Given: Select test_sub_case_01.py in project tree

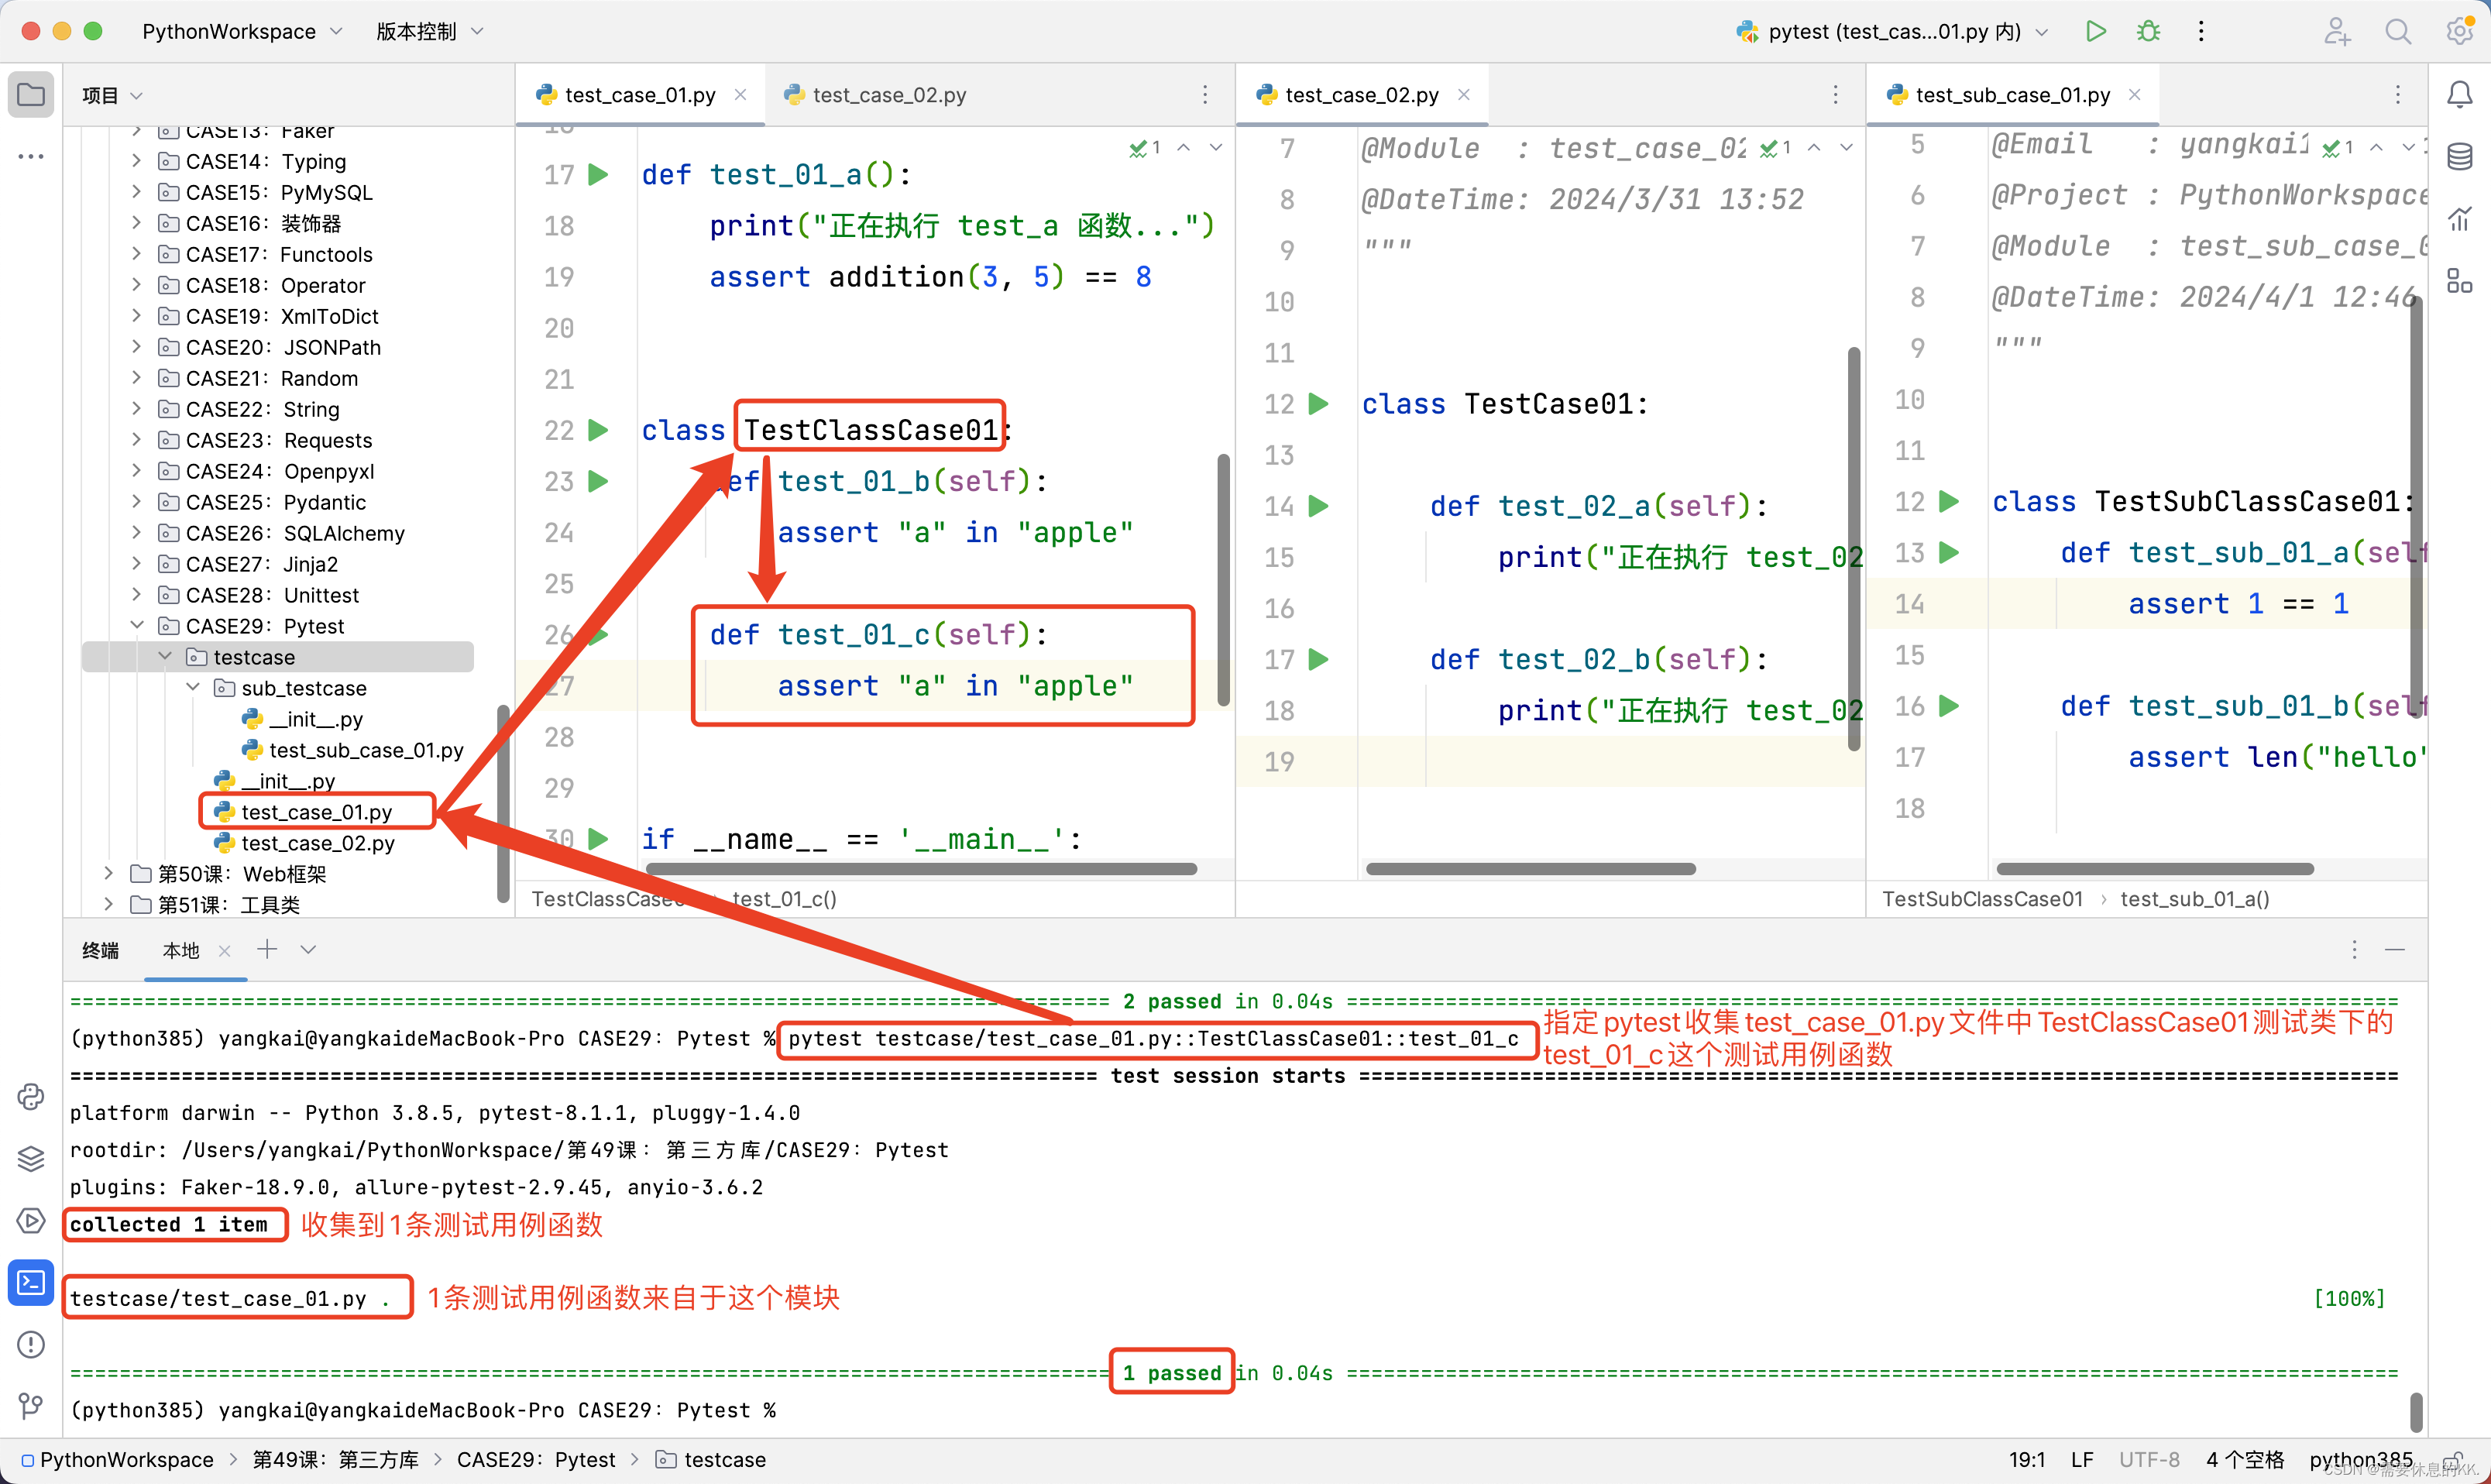Looking at the screenshot, I should [x=366, y=750].
